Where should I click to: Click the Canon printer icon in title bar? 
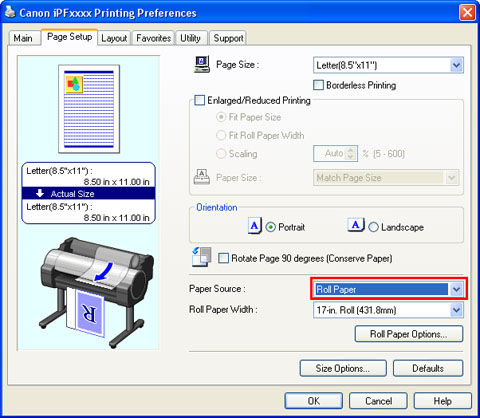pos(10,12)
